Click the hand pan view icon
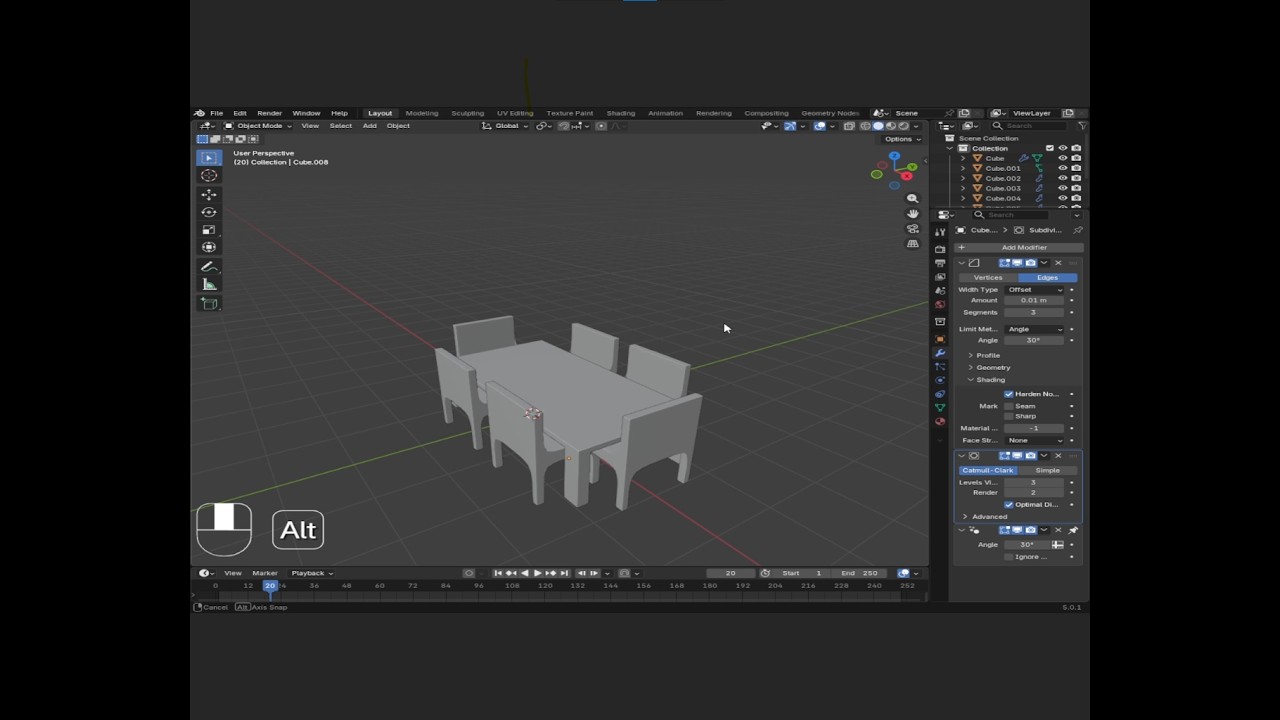The width and height of the screenshot is (1280, 720). (912, 213)
